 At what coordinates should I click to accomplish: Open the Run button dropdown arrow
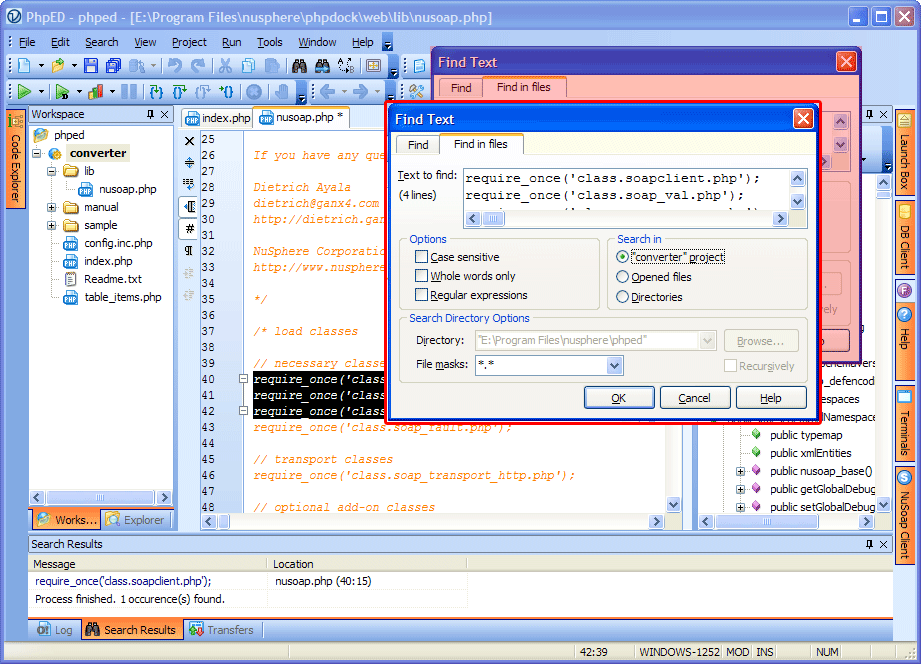(x=41, y=91)
